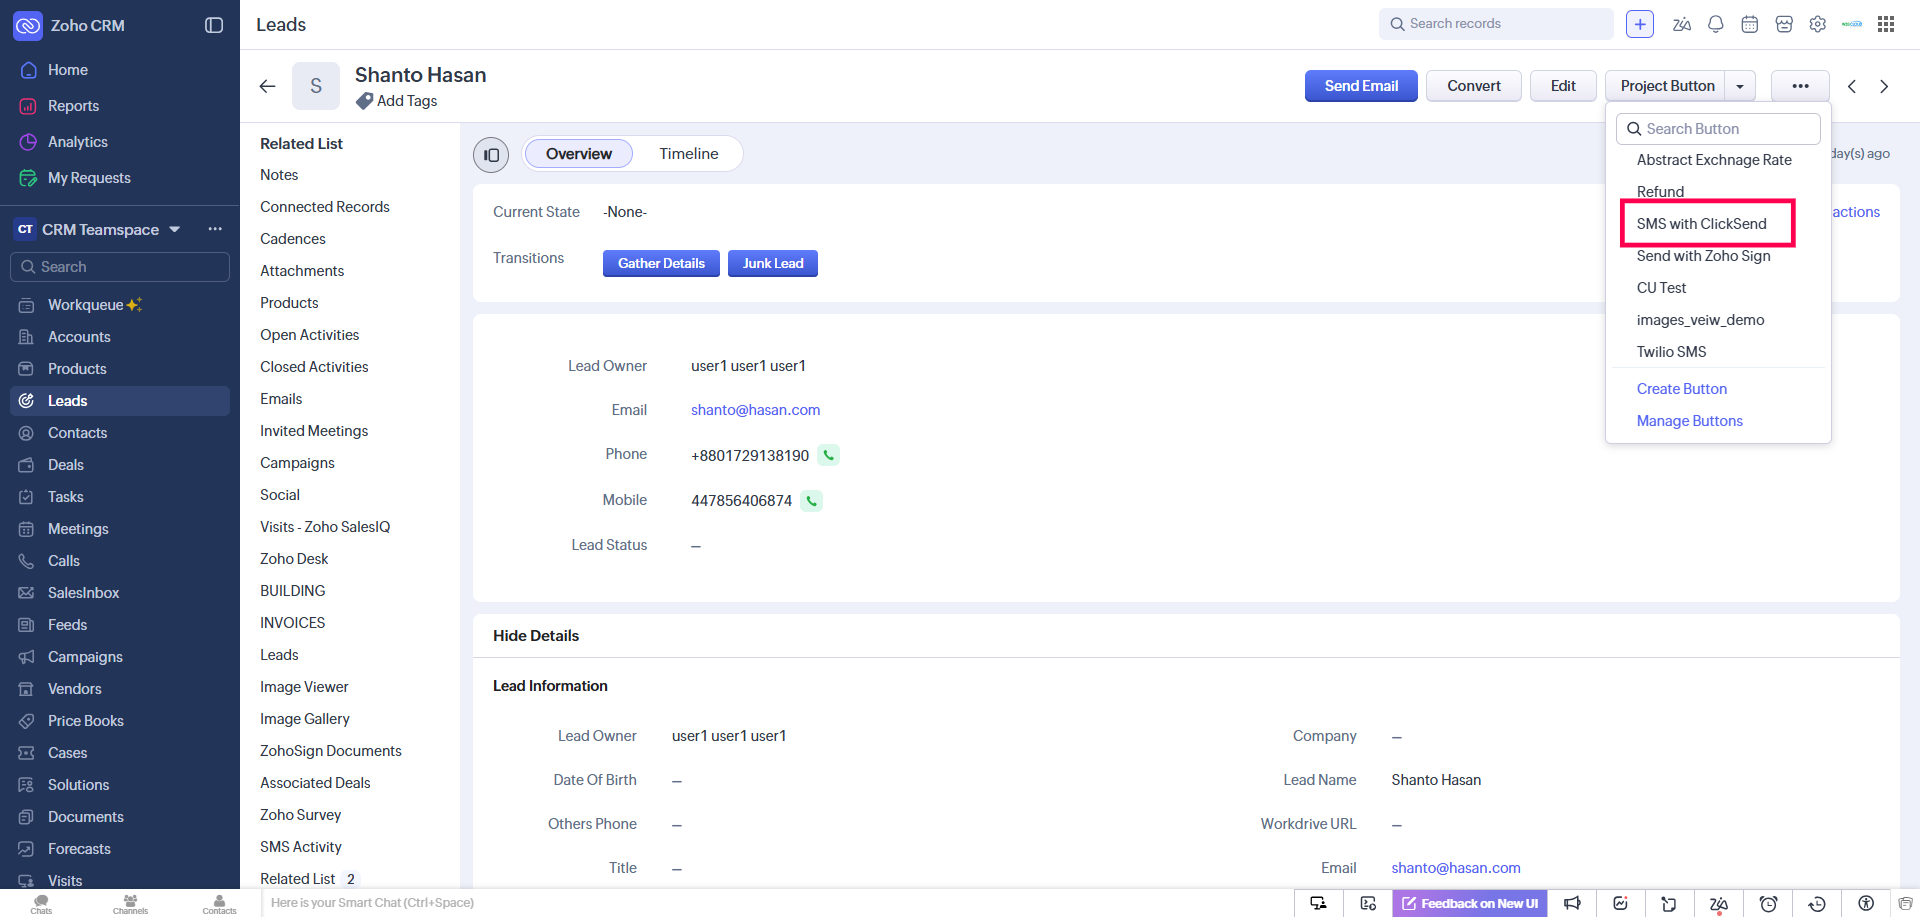Click the phone call icon beside Phone number
The height and width of the screenshot is (917, 1920).
click(x=828, y=455)
